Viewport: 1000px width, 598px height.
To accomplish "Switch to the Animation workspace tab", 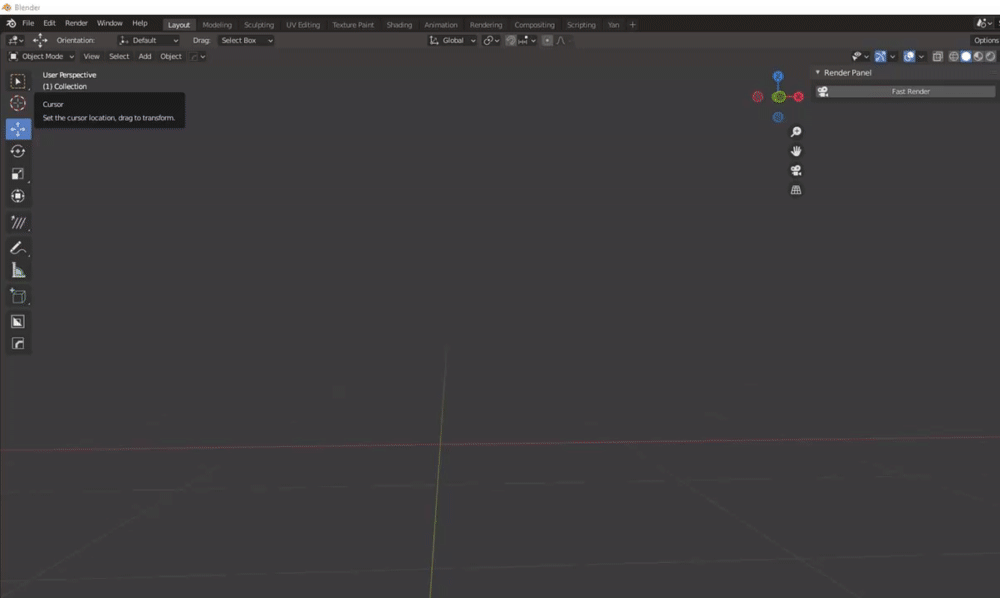I will pyautogui.click(x=441, y=25).
